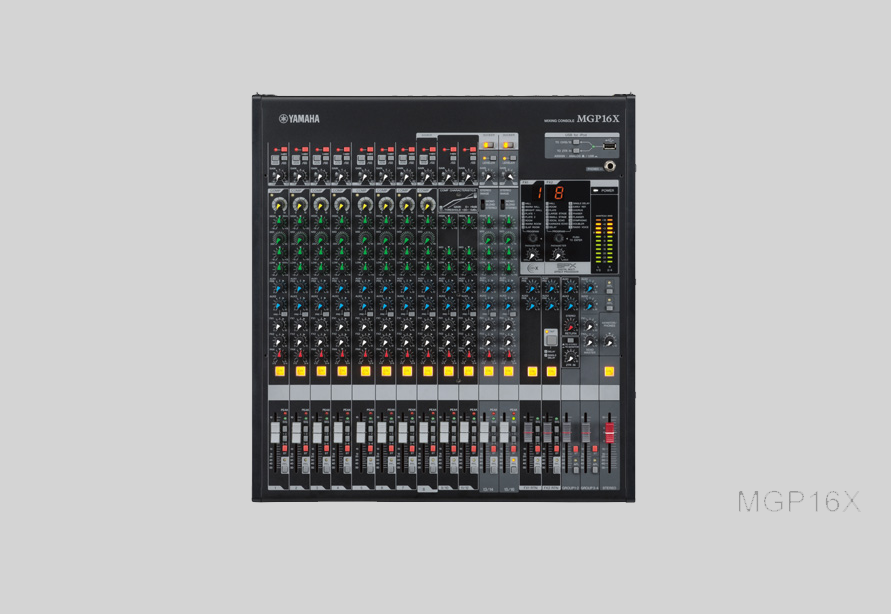Click channel 1 GAIN knob
Screen dimensions: 891x614
[x=277, y=175]
